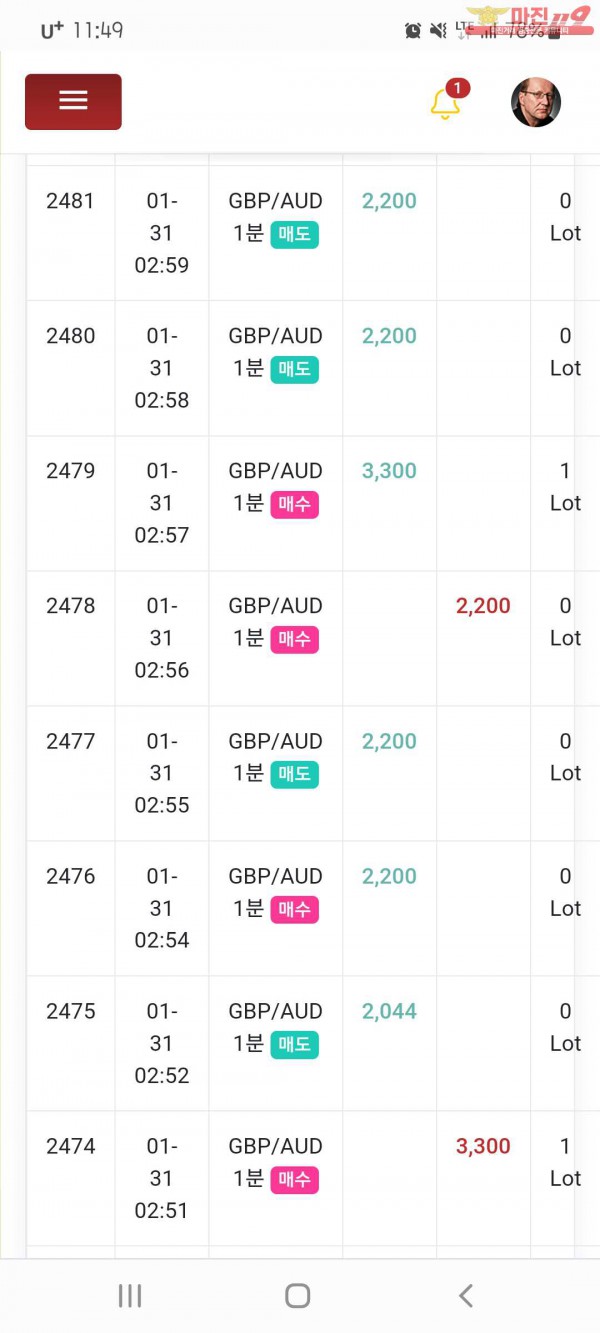
Task: Tap the Android recent apps icon
Action: tap(130, 1296)
